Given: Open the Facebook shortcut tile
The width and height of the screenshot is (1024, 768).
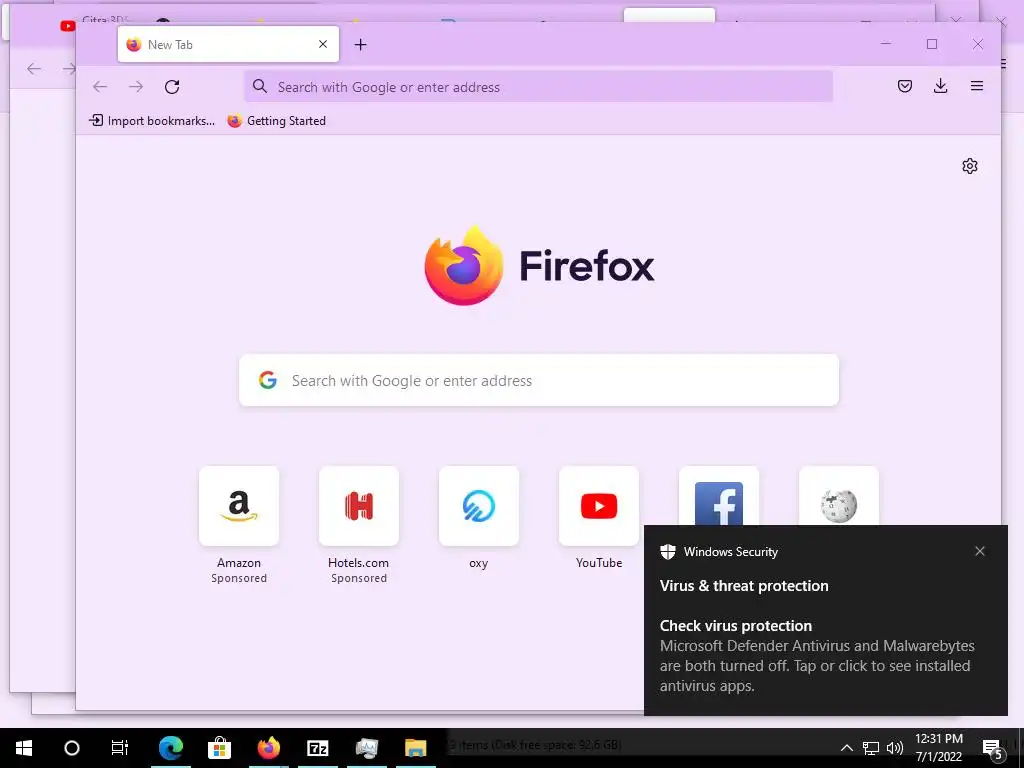Looking at the screenshot, I should (x=719, y=496).
